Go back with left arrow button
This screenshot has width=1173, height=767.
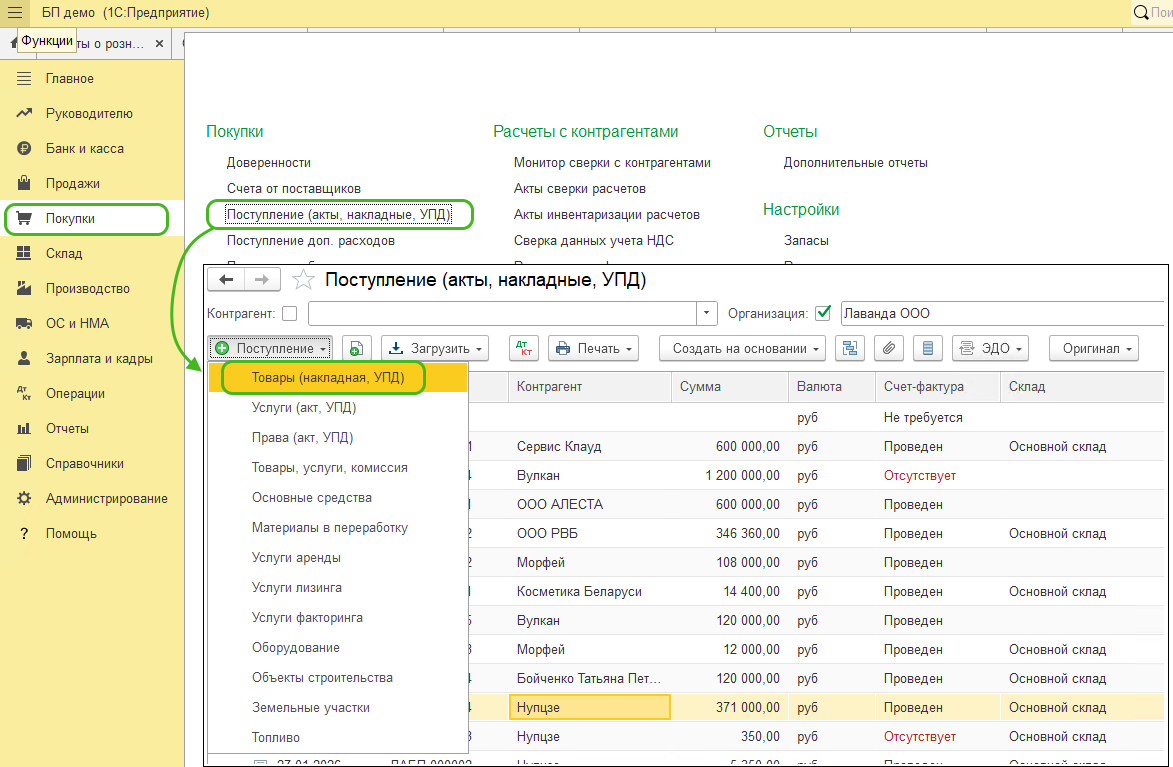pyautogui.click(x=225, y=280)
